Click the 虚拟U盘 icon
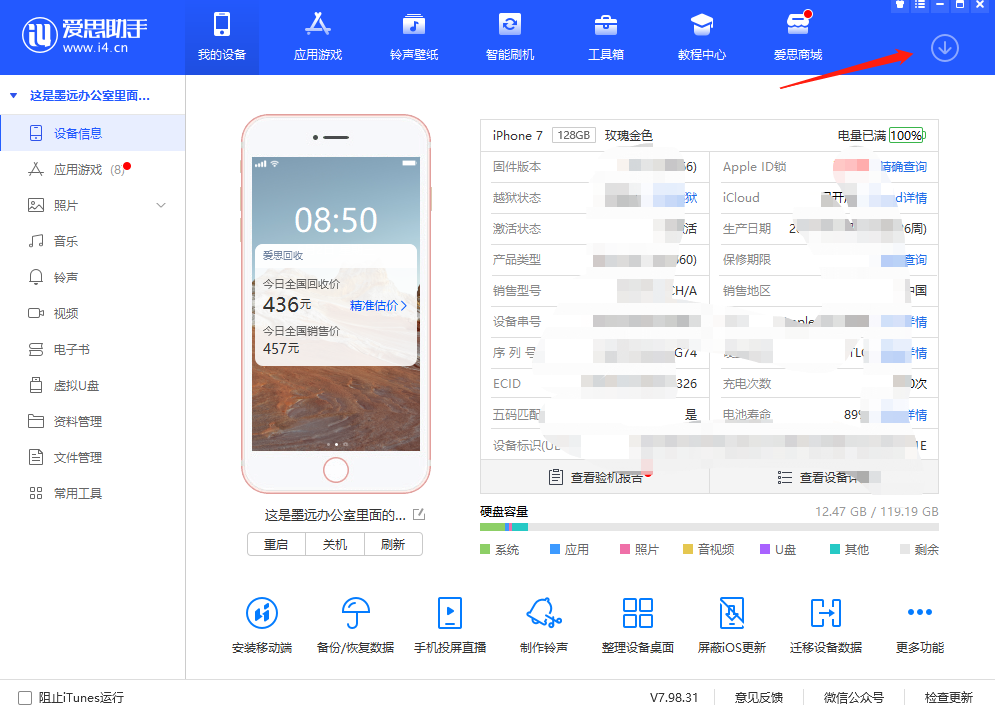 tap(36, 385)
